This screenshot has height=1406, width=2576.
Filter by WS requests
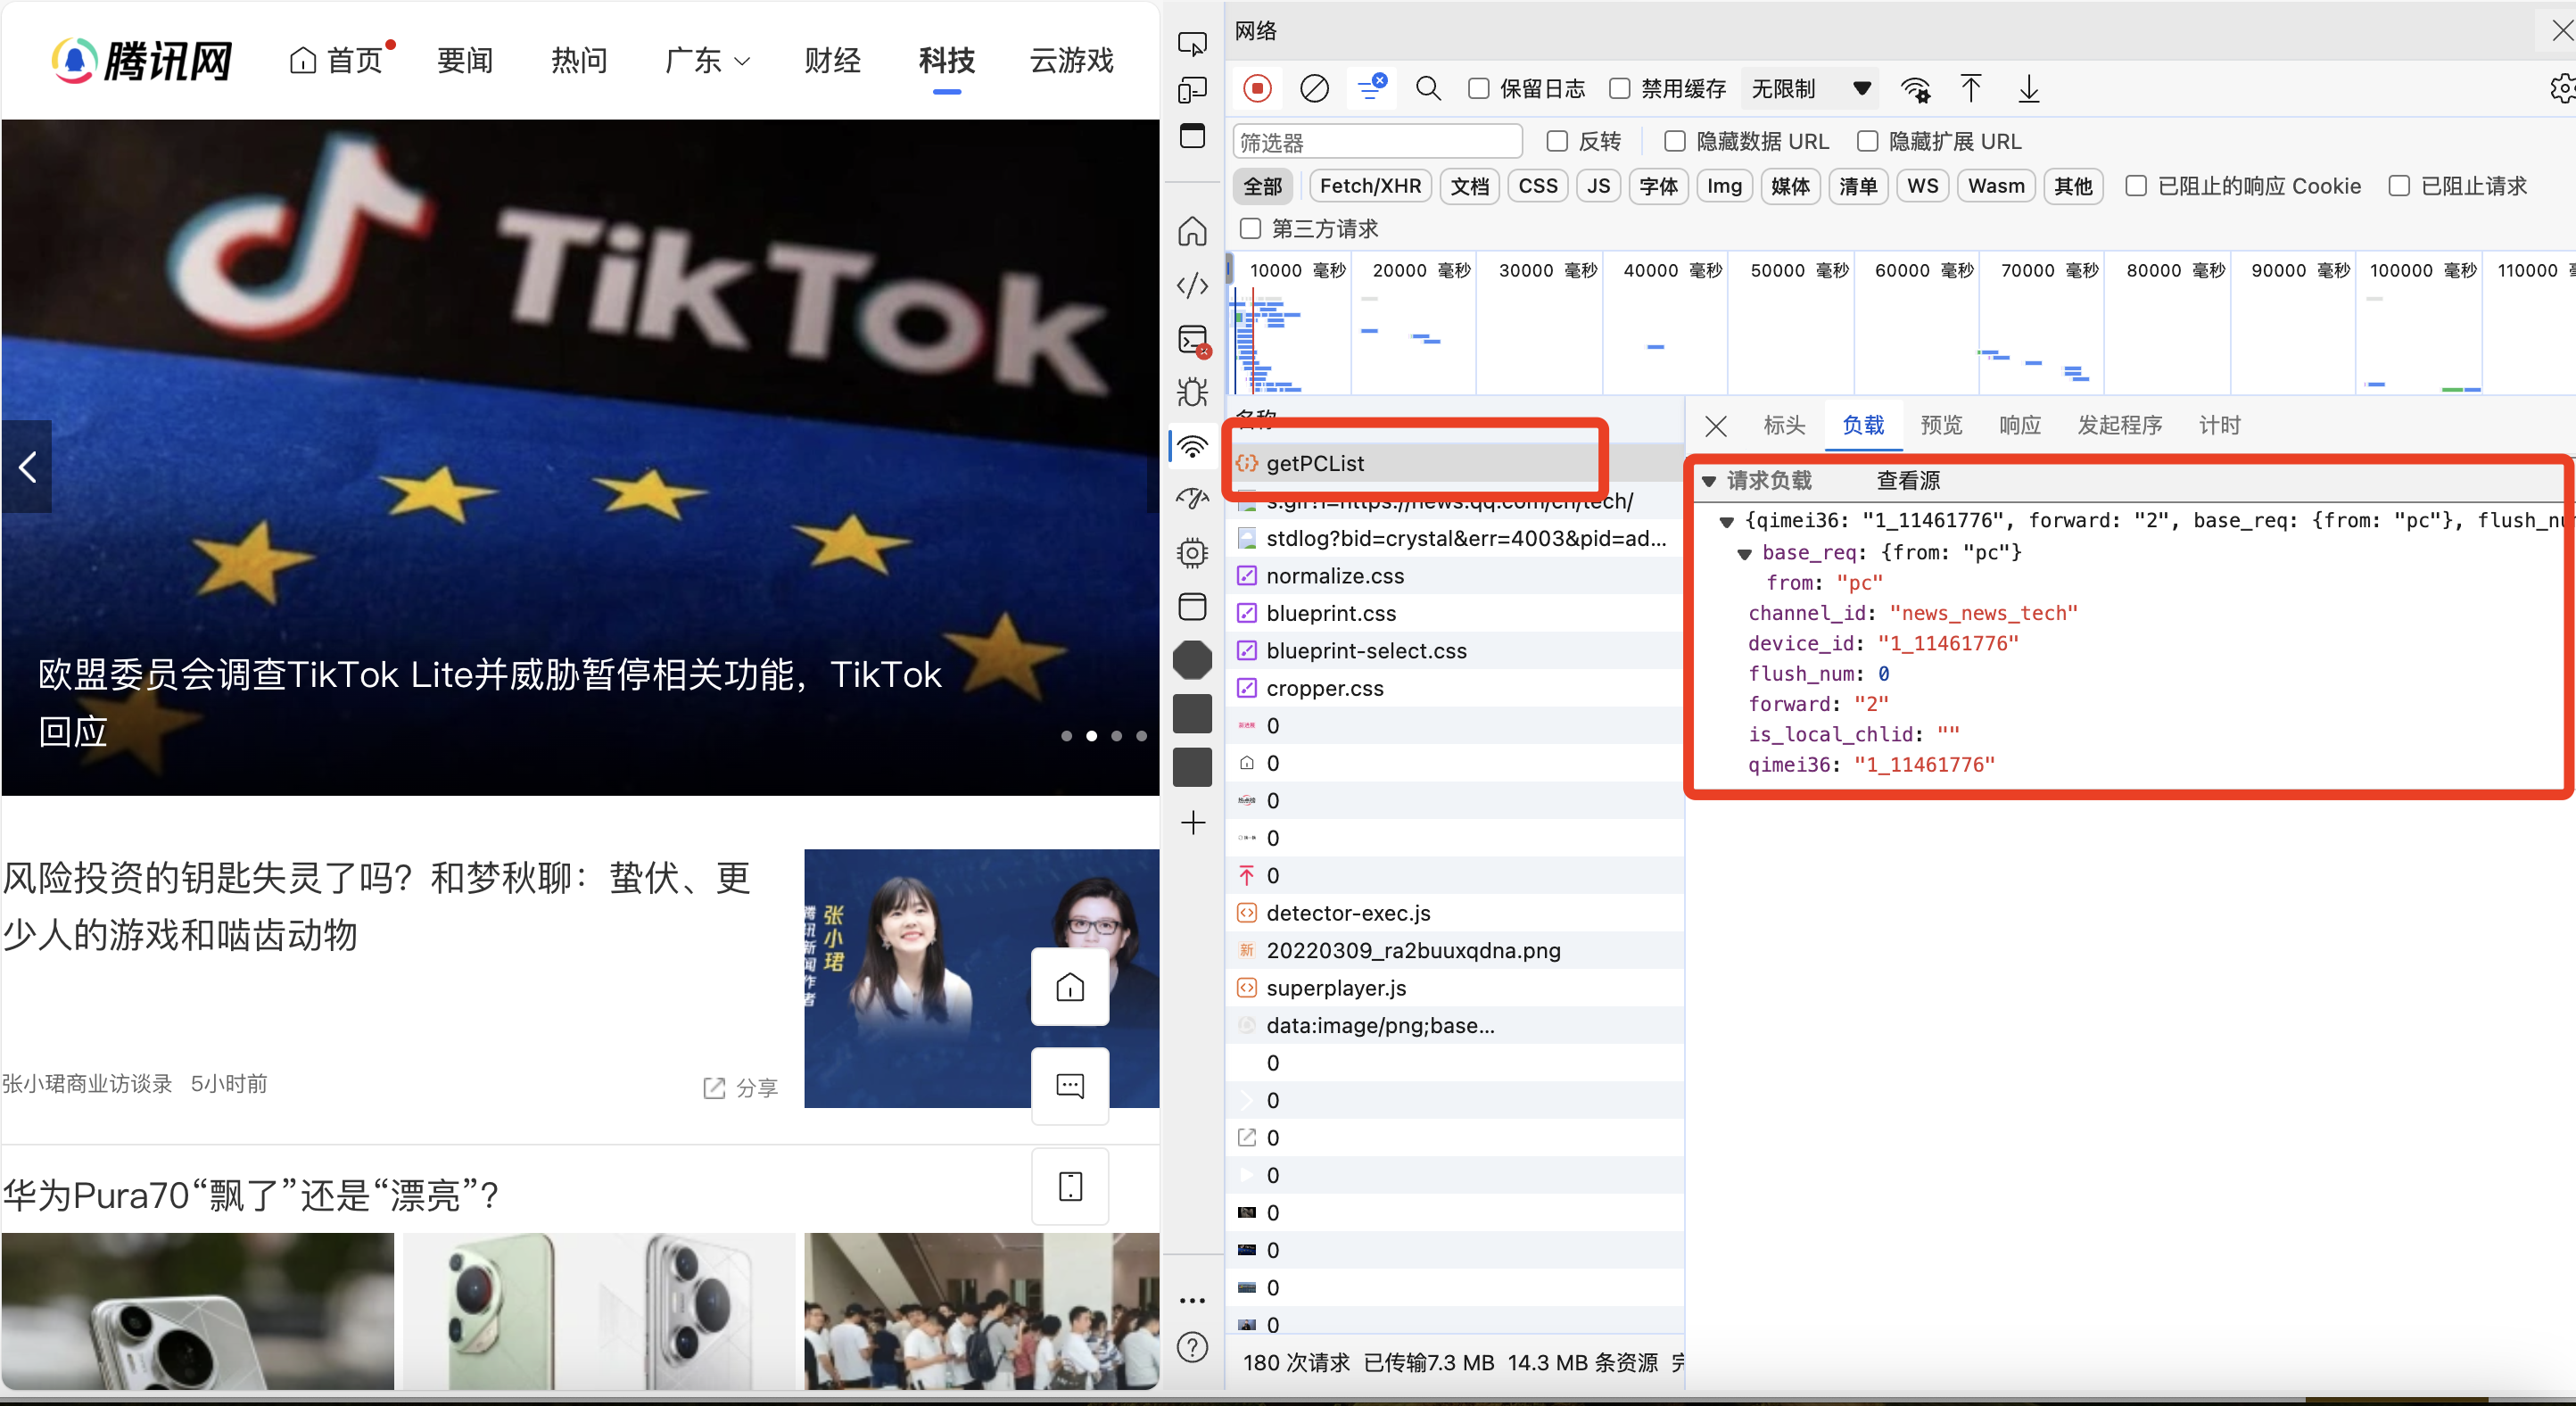point(1922,186)
